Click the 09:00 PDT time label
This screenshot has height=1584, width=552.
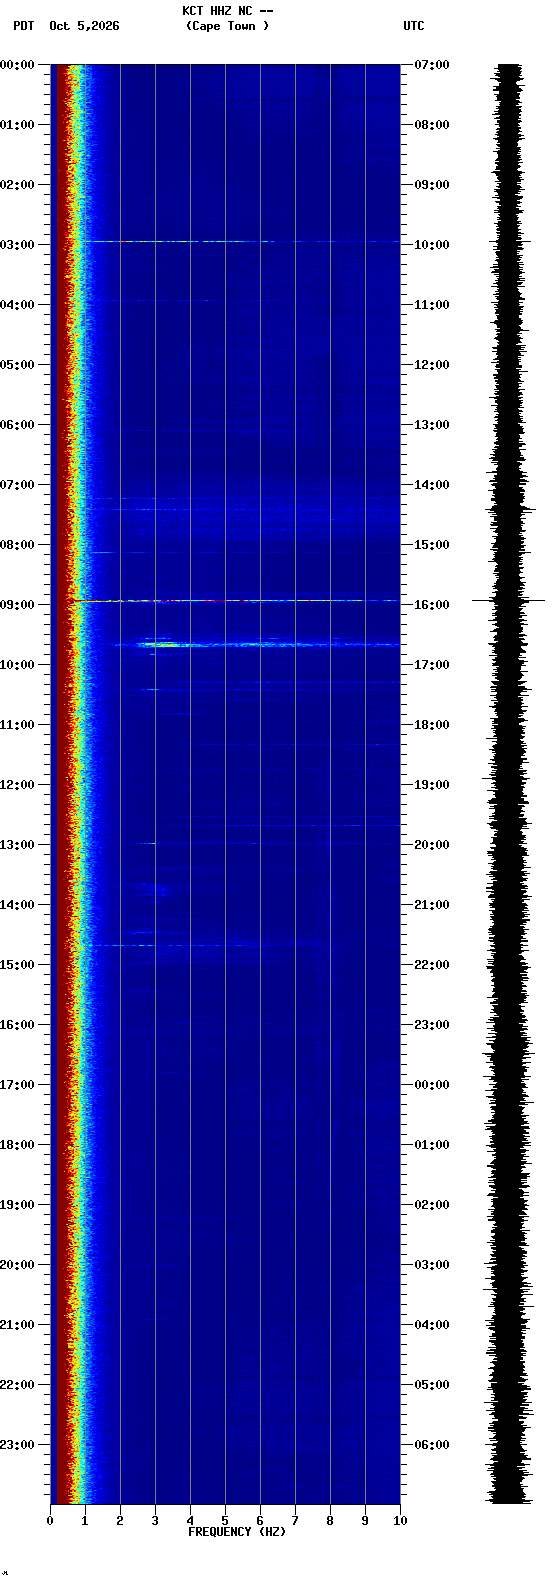18,605
